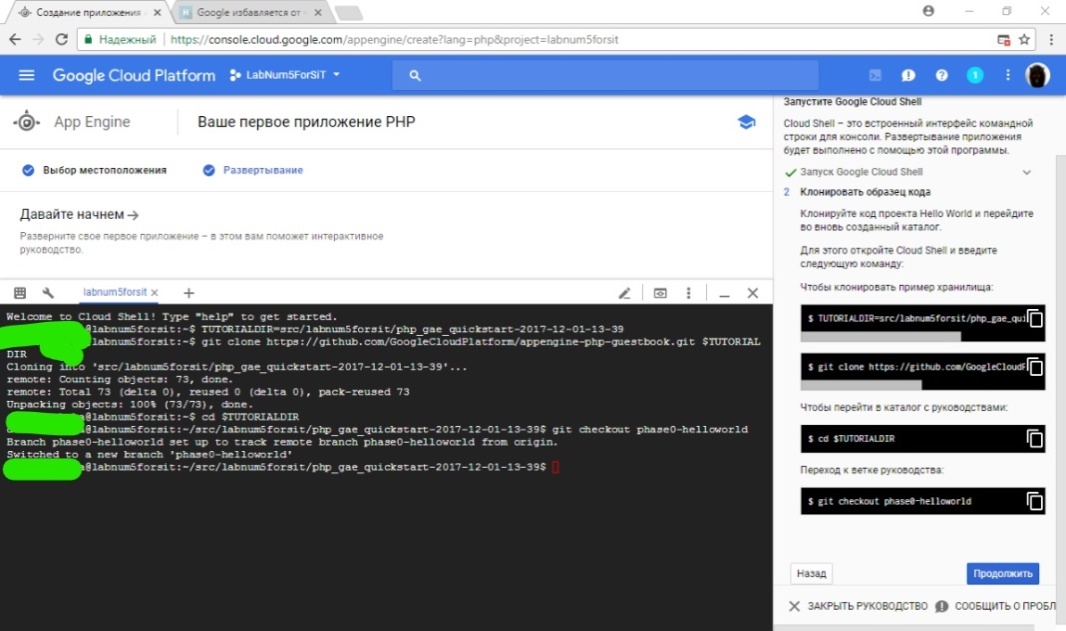The height and width of the screenshot is (631, 1066).
Task: Open notifications badge showing 1
Action: [975, 75]
